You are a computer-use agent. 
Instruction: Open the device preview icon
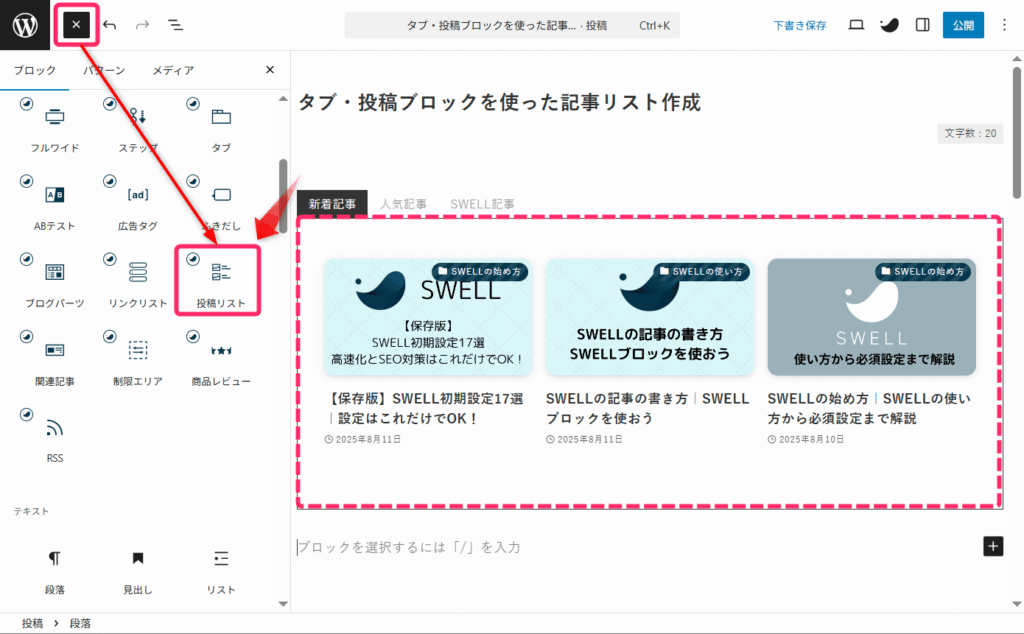point(856,25)
